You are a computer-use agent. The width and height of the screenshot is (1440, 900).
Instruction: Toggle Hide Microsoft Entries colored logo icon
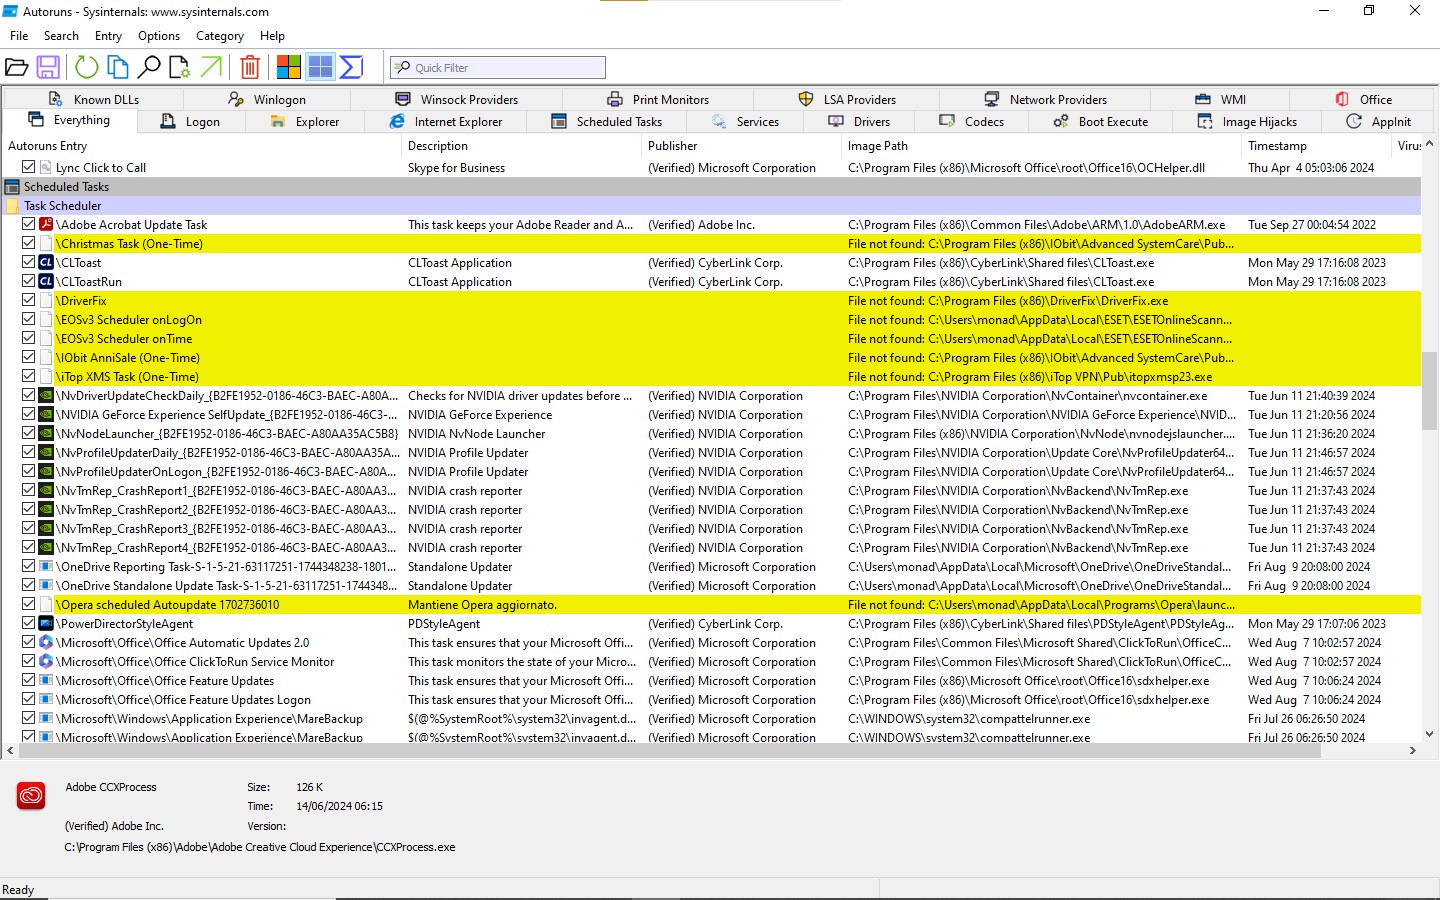pyautogui.click(x=289, y=67)
